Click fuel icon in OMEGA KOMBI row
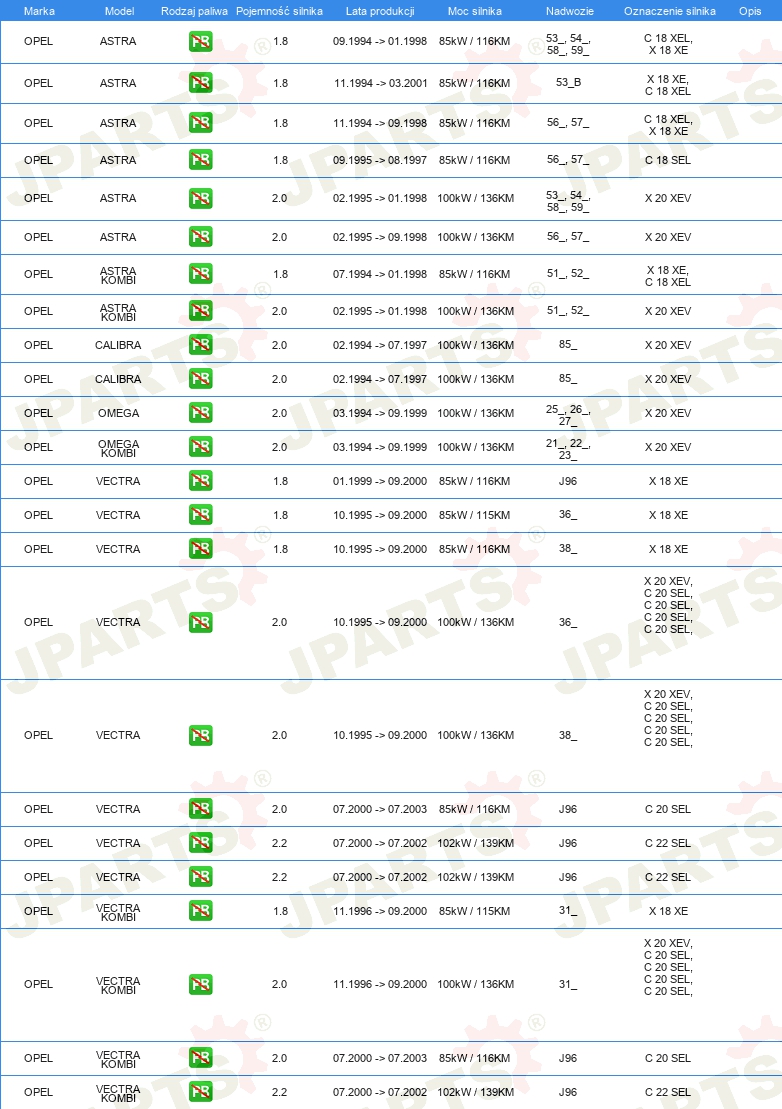Screen dimensions: 782x1109 tap(201, 446)
